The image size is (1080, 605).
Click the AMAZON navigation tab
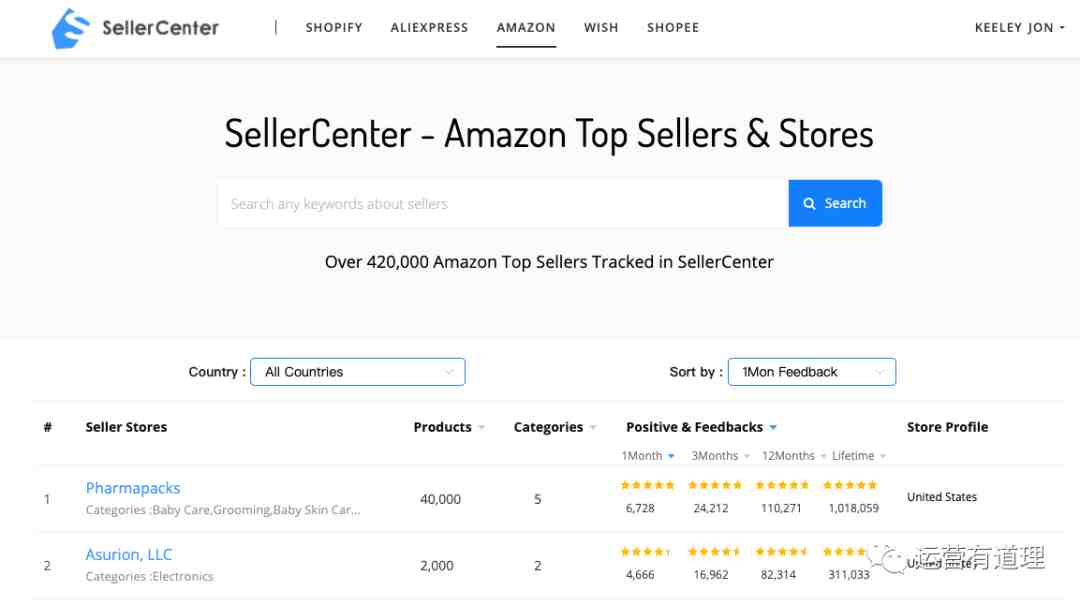[x=526, y=28]
